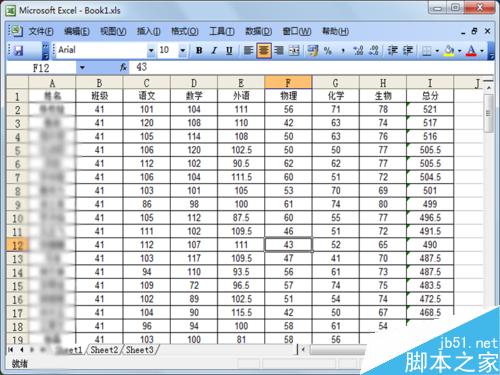Viewport: 500px width, 375px height.
Task: Click the Borders icon
Action: click(427, 51)
